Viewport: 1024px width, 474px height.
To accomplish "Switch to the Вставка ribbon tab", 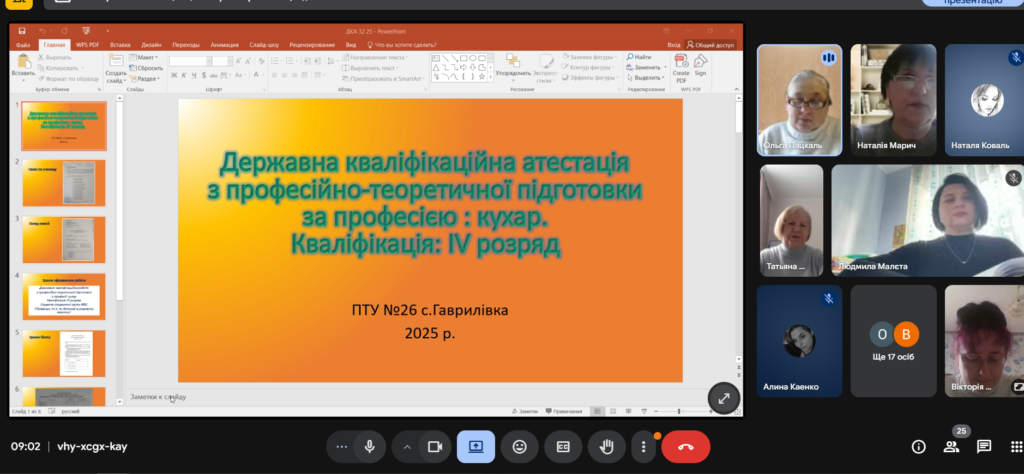I will tap(121, 45).
